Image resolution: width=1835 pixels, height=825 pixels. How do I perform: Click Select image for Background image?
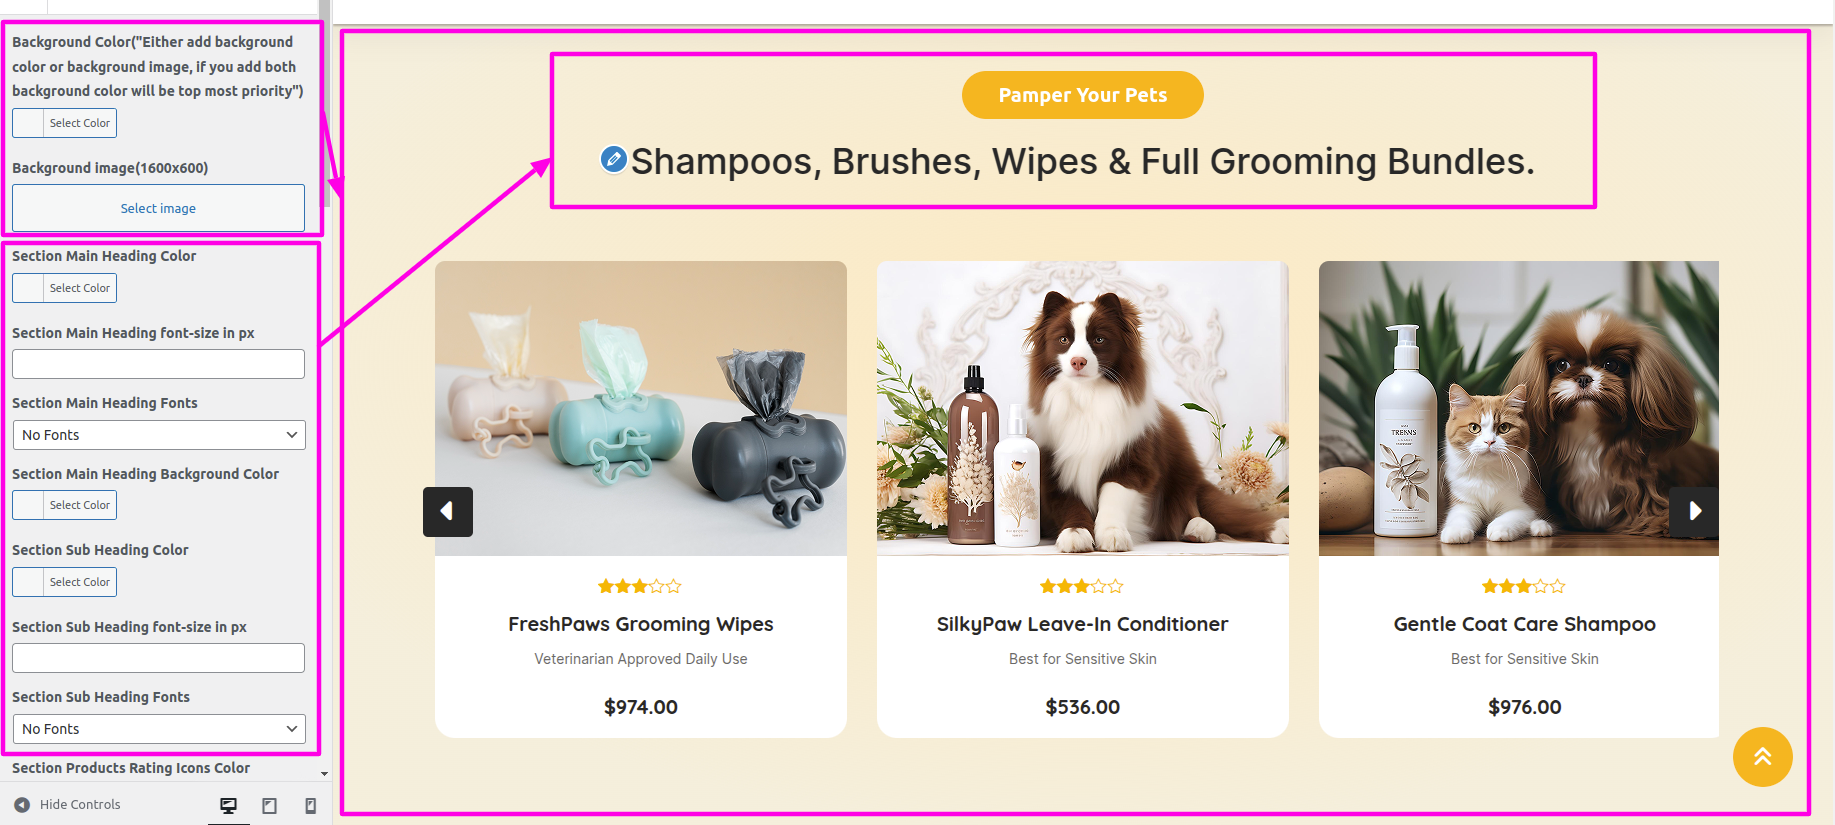[x=159, y=208]
